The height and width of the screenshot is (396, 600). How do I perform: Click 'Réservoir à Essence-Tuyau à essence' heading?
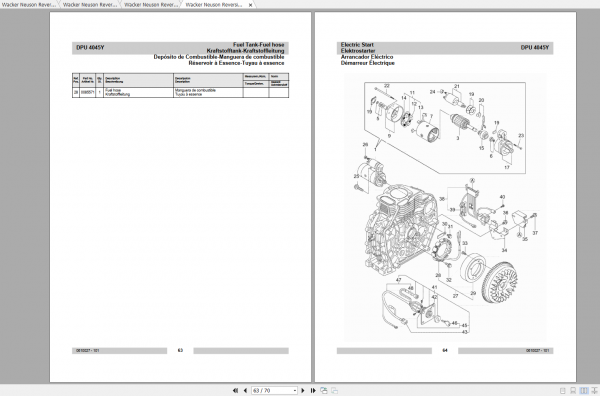pyautogui.click(x=236, y=63)
